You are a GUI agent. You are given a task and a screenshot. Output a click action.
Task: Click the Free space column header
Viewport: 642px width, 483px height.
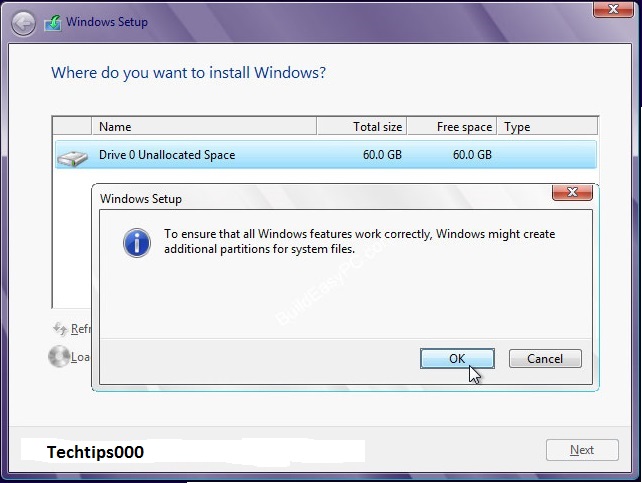[x=452, y=126]
